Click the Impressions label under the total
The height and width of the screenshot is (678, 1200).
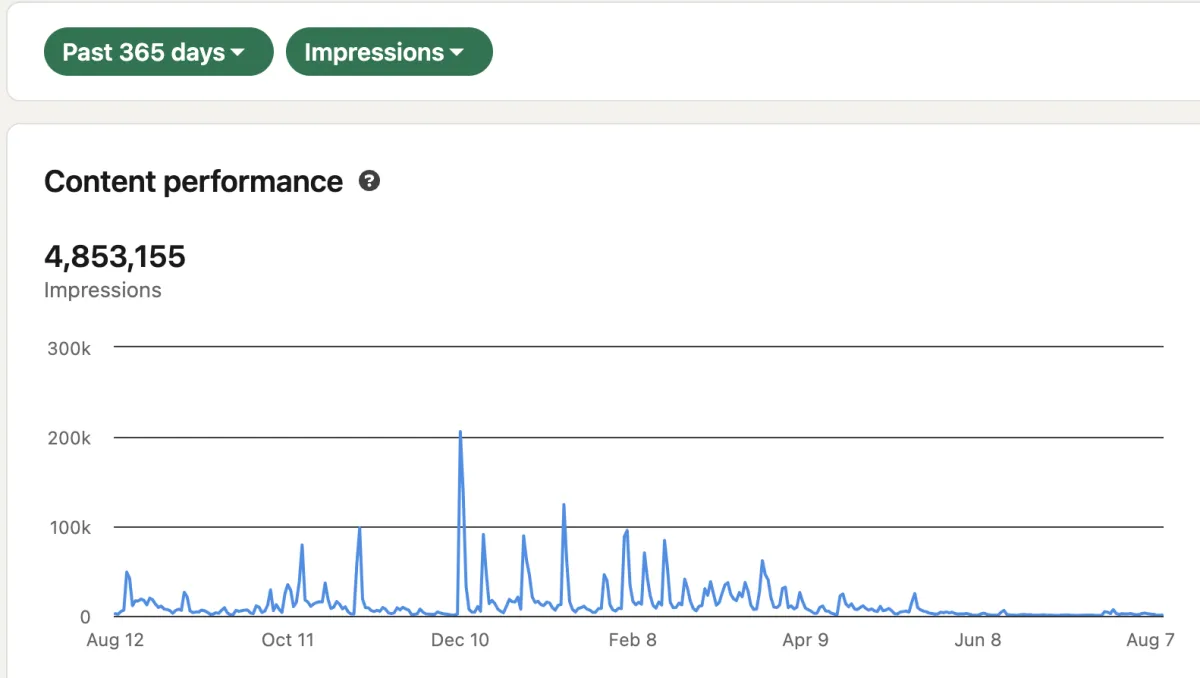(x=103, y=290)
